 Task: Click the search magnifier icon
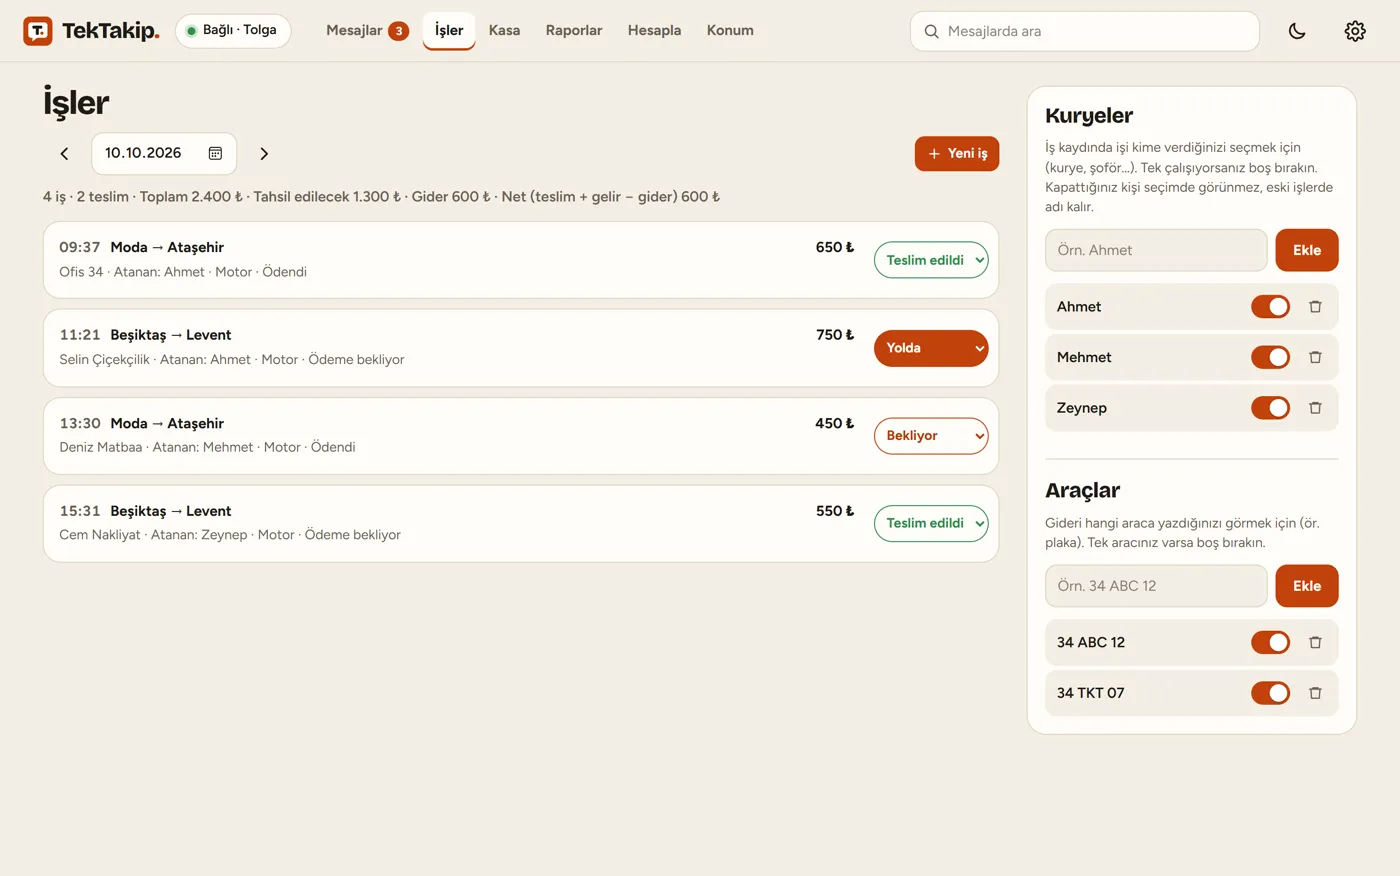point(931,31)
